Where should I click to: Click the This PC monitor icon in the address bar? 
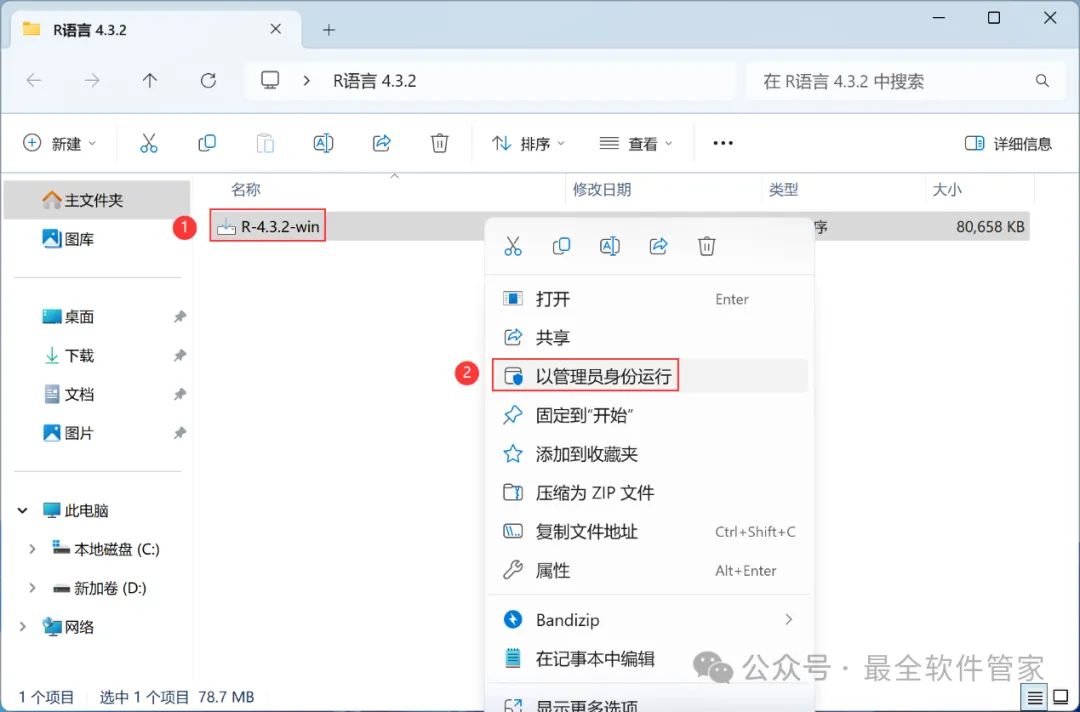point(270,81)
